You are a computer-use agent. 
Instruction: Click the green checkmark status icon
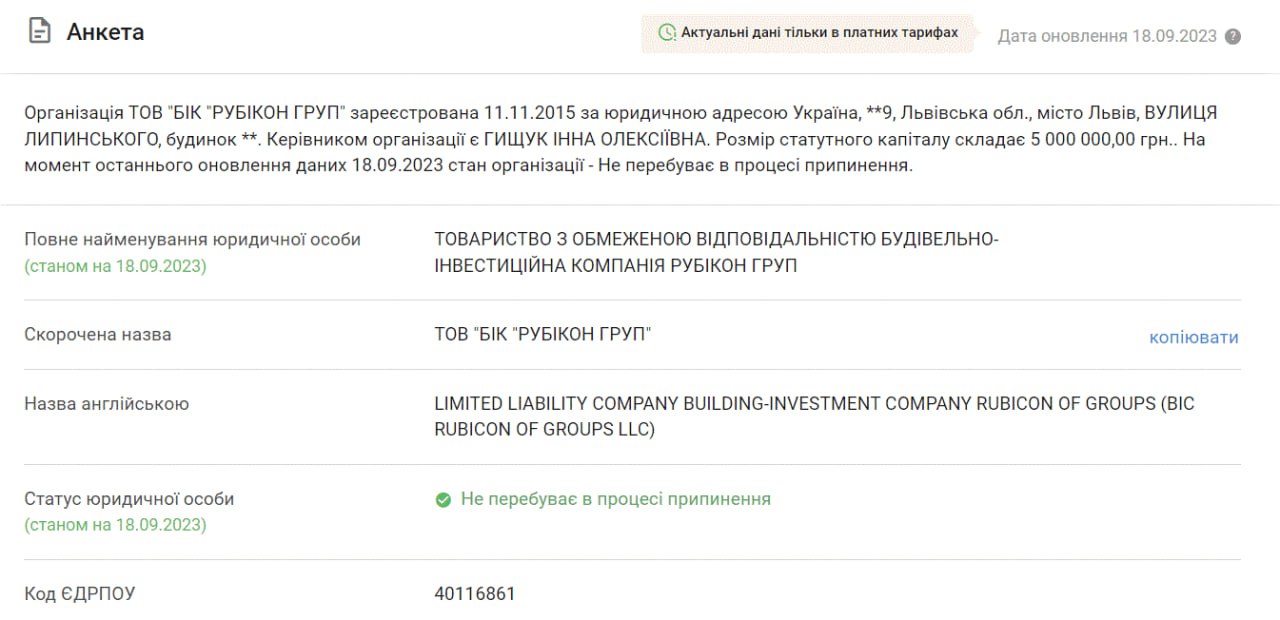(x=443, y=498)
